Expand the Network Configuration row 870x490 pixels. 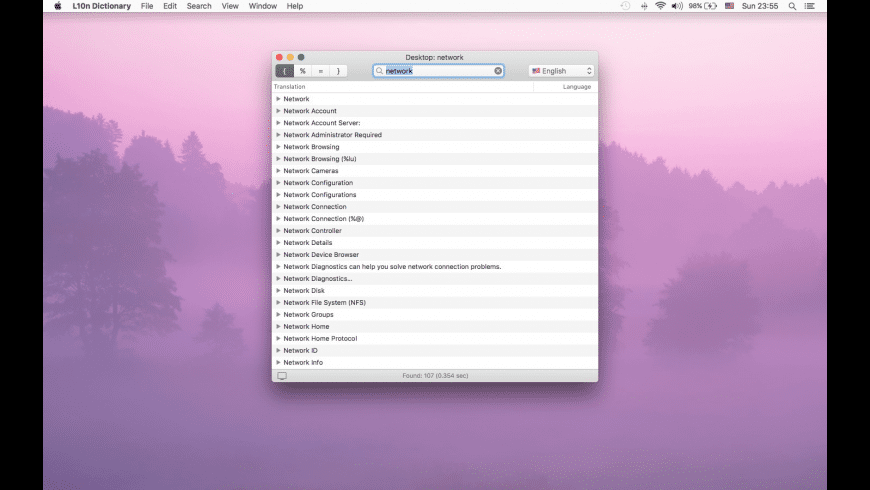(279, 183)
